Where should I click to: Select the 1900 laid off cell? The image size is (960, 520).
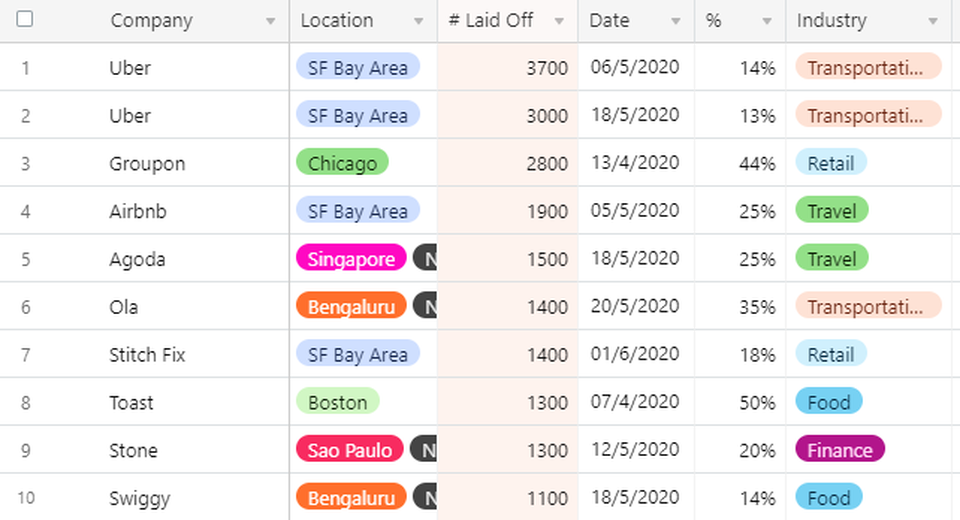tap(508, 210)
